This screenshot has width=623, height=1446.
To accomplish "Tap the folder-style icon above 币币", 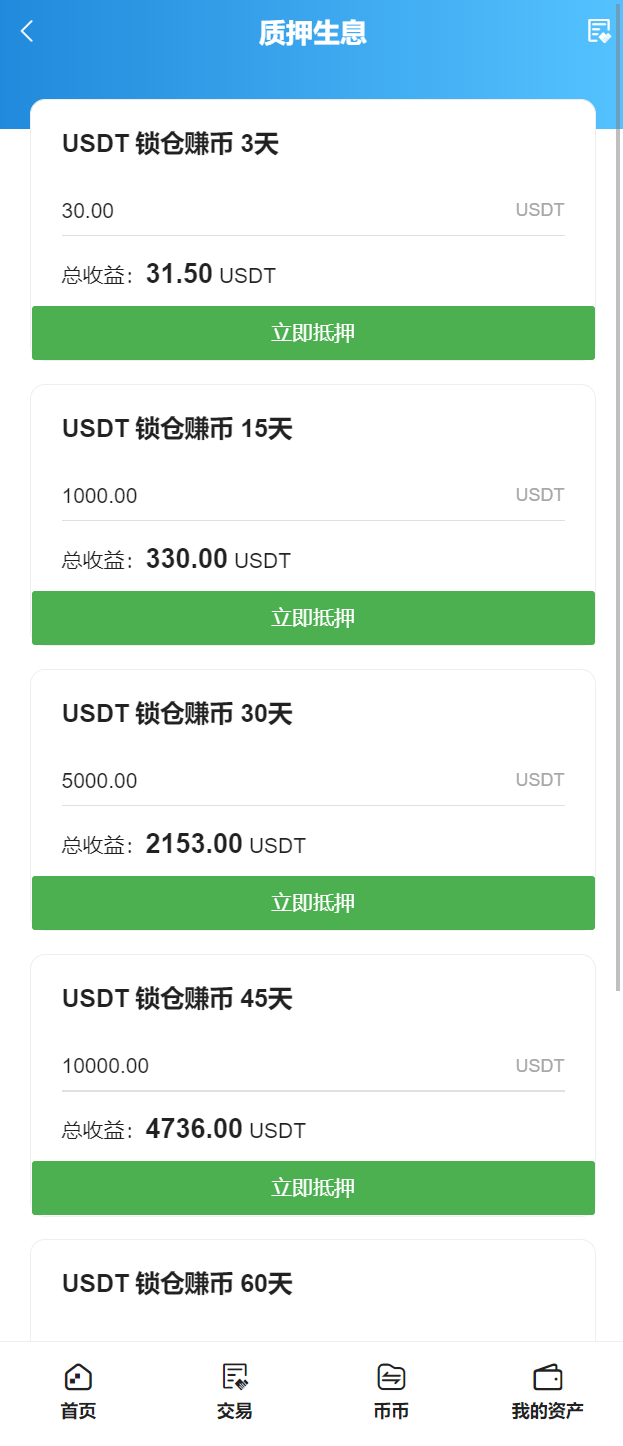I will pyautogui.click(x=389, y=1375).
